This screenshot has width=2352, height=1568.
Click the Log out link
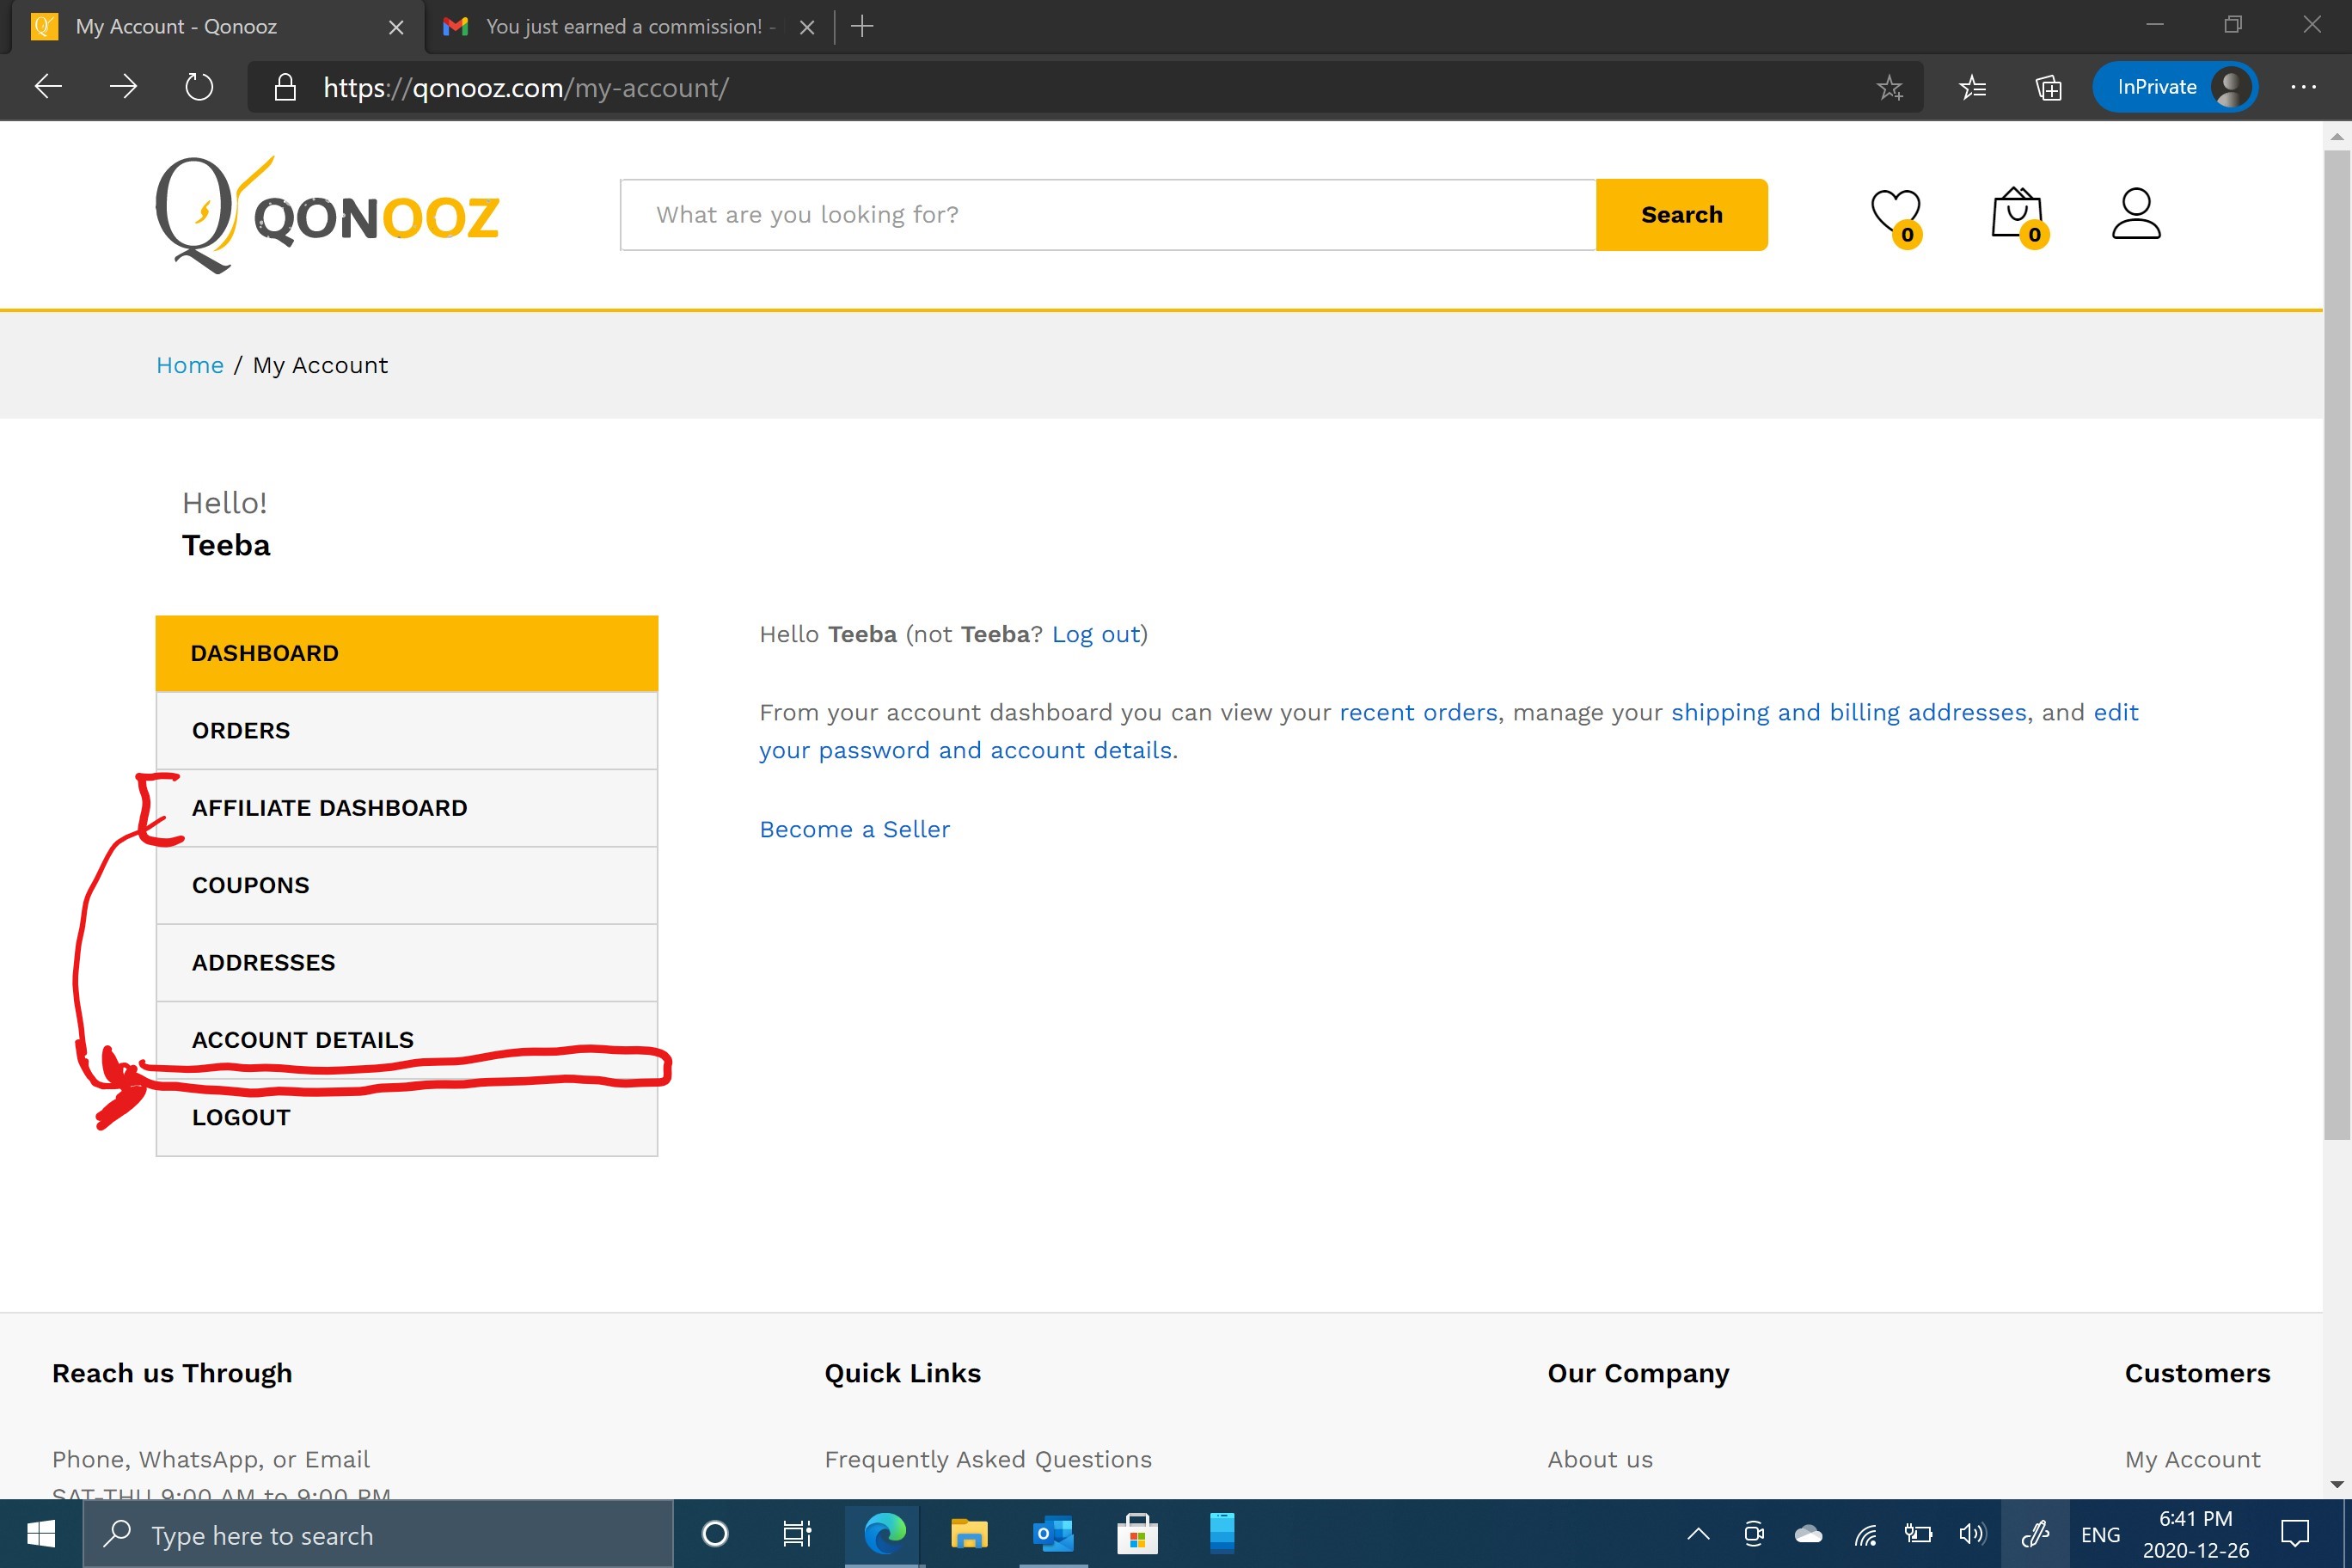pyautogui.click(x=1096, y=634)
